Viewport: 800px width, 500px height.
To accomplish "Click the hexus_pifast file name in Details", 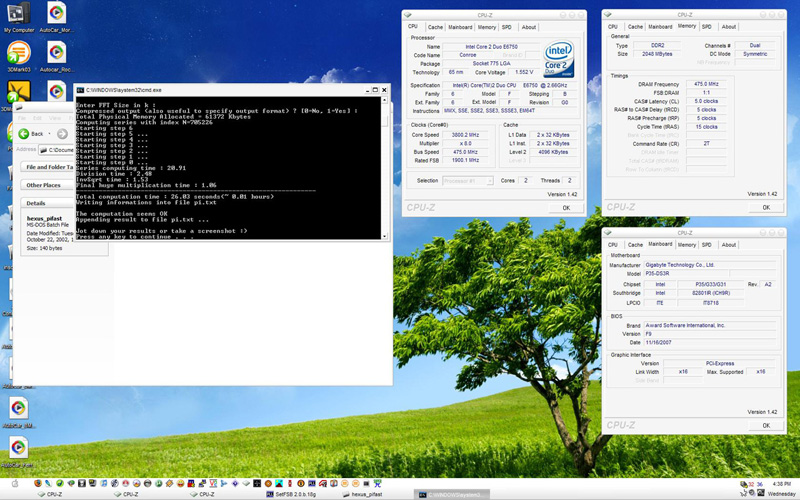I will [44, 218].
